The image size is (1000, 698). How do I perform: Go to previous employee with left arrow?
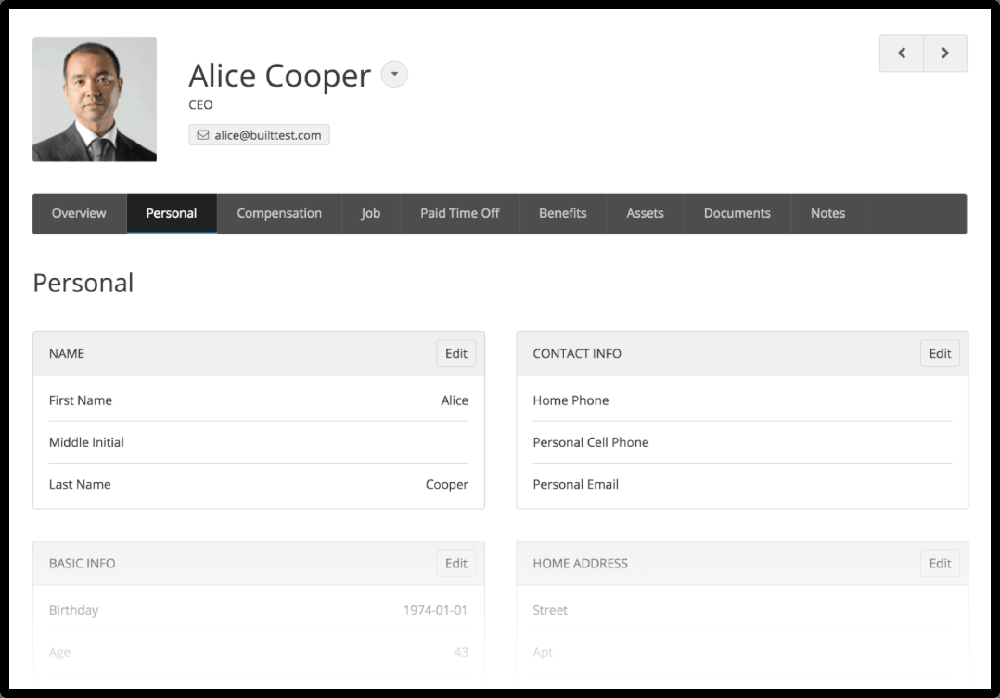[901, 53]
